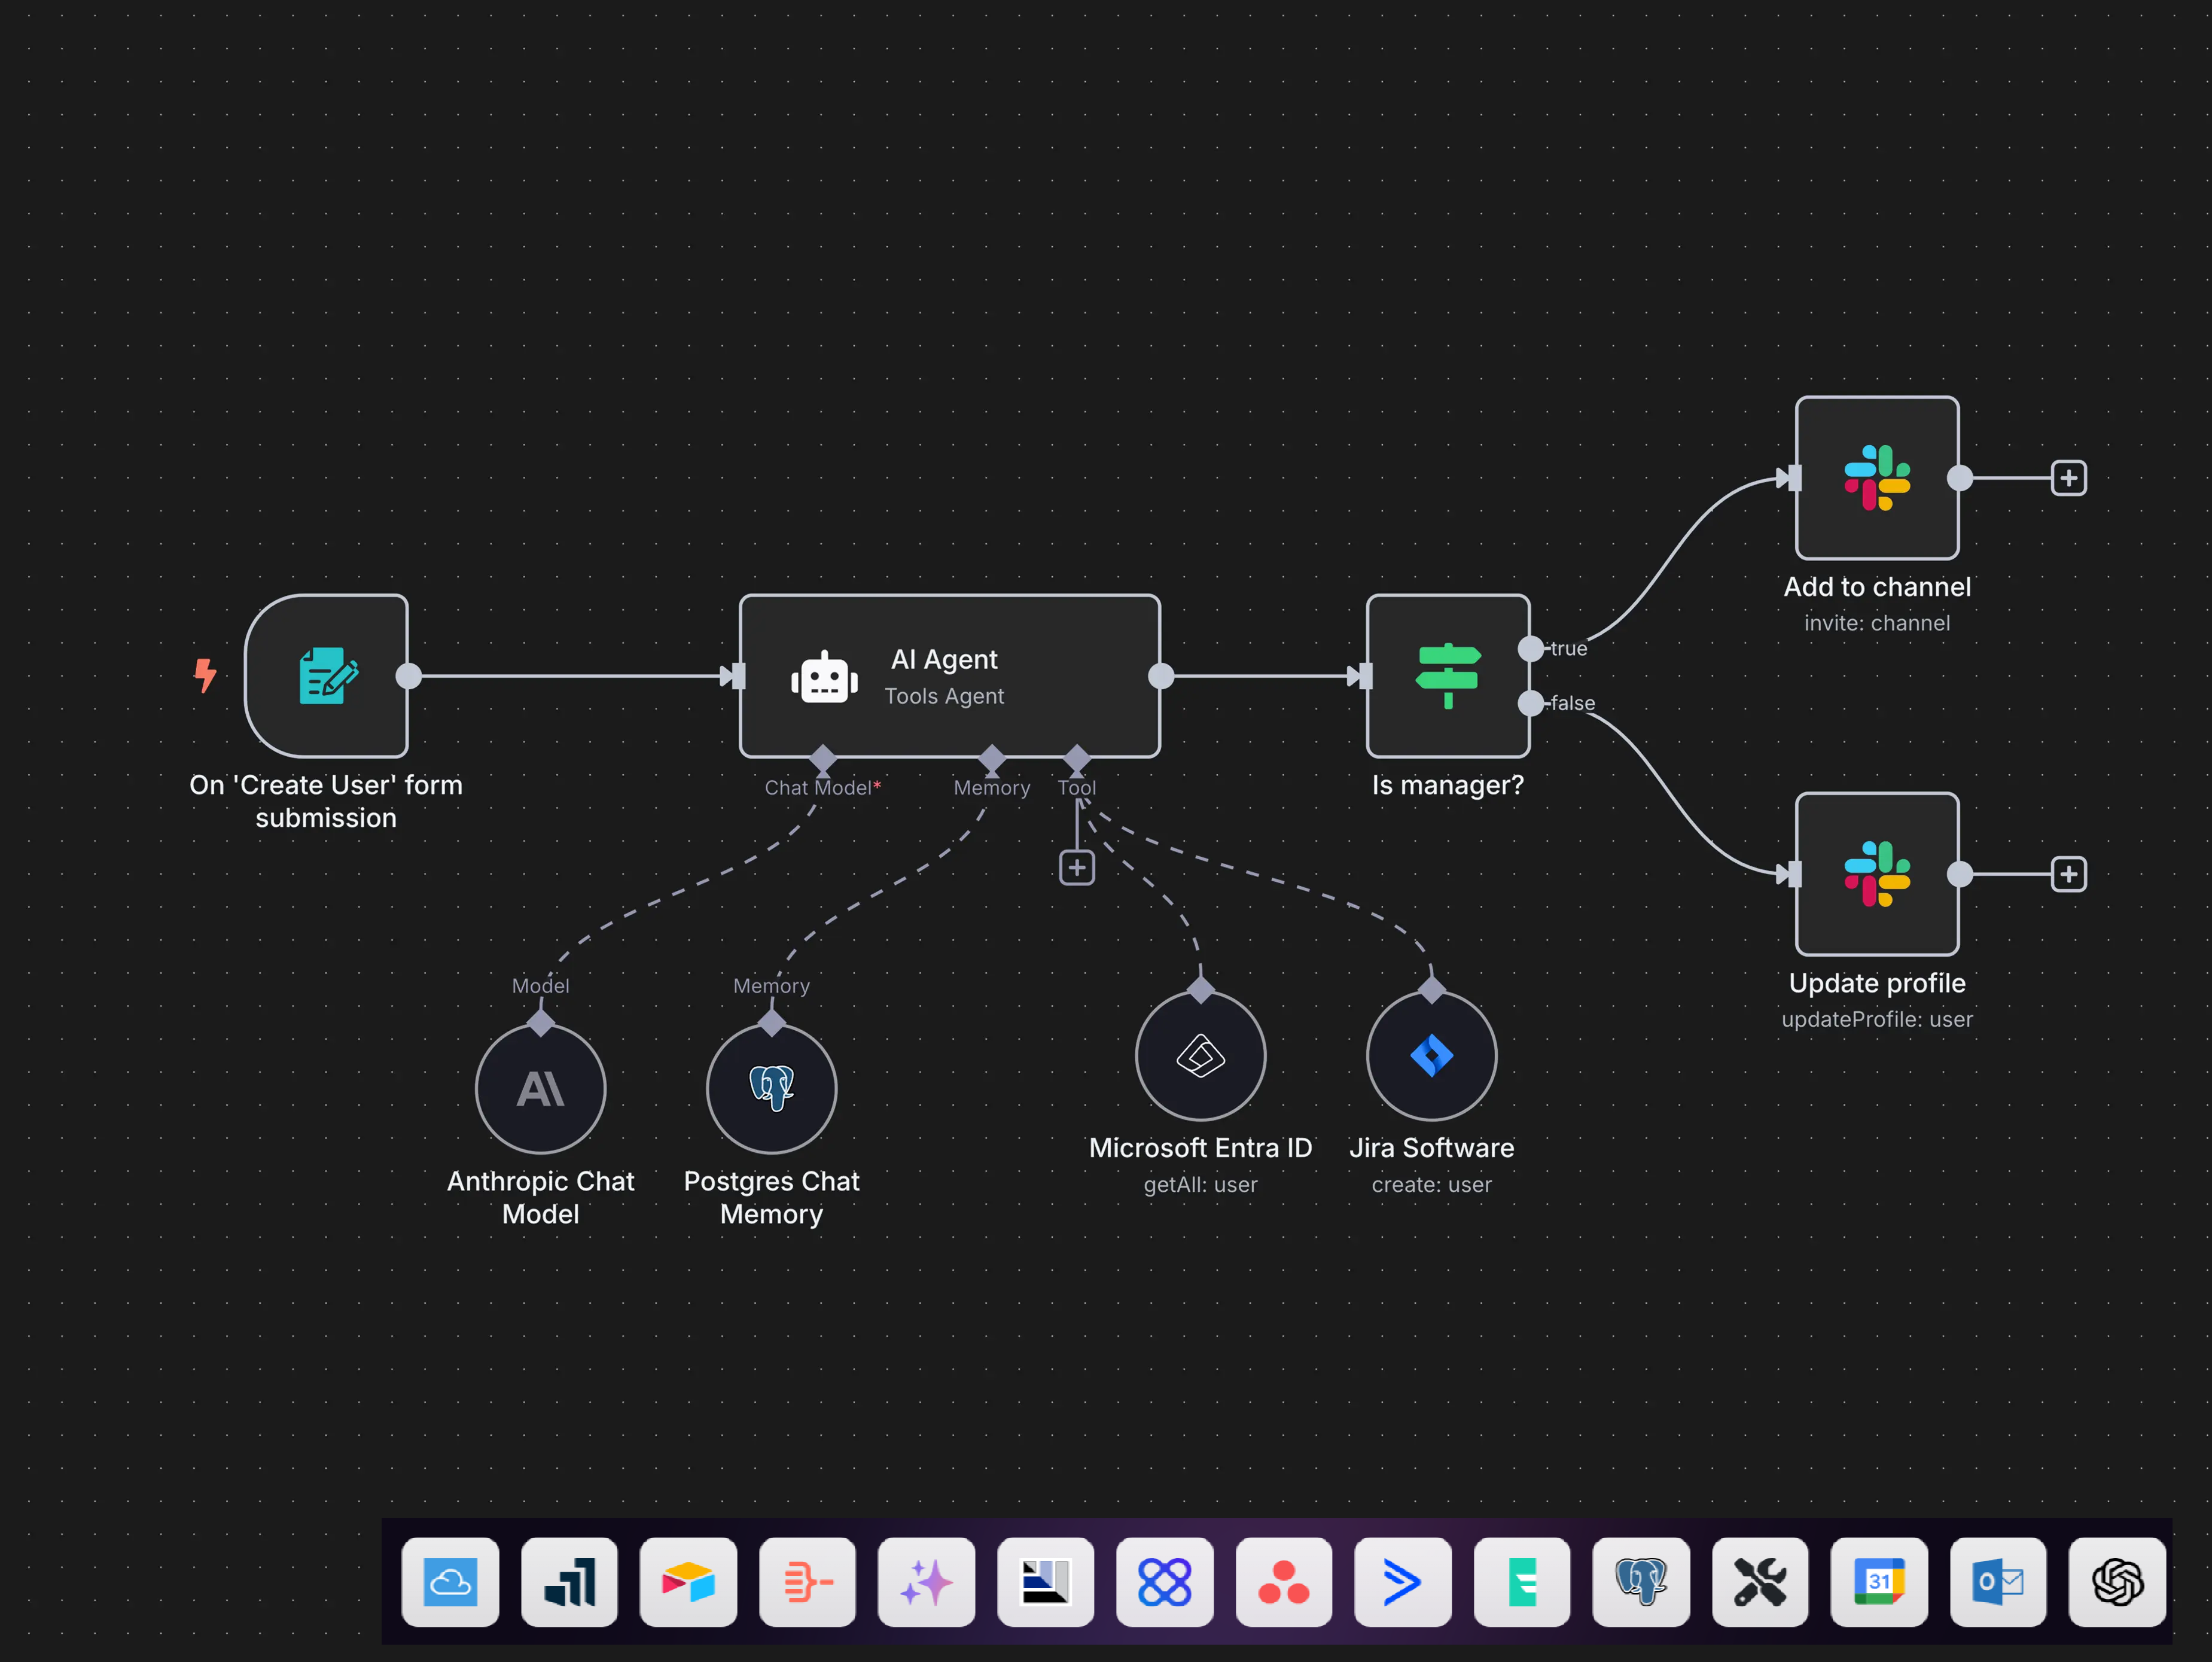Viewport: 2212px width, 1662px height.
Task: Click the 'Chat Model*' connector label
Action: click(823, 788)
